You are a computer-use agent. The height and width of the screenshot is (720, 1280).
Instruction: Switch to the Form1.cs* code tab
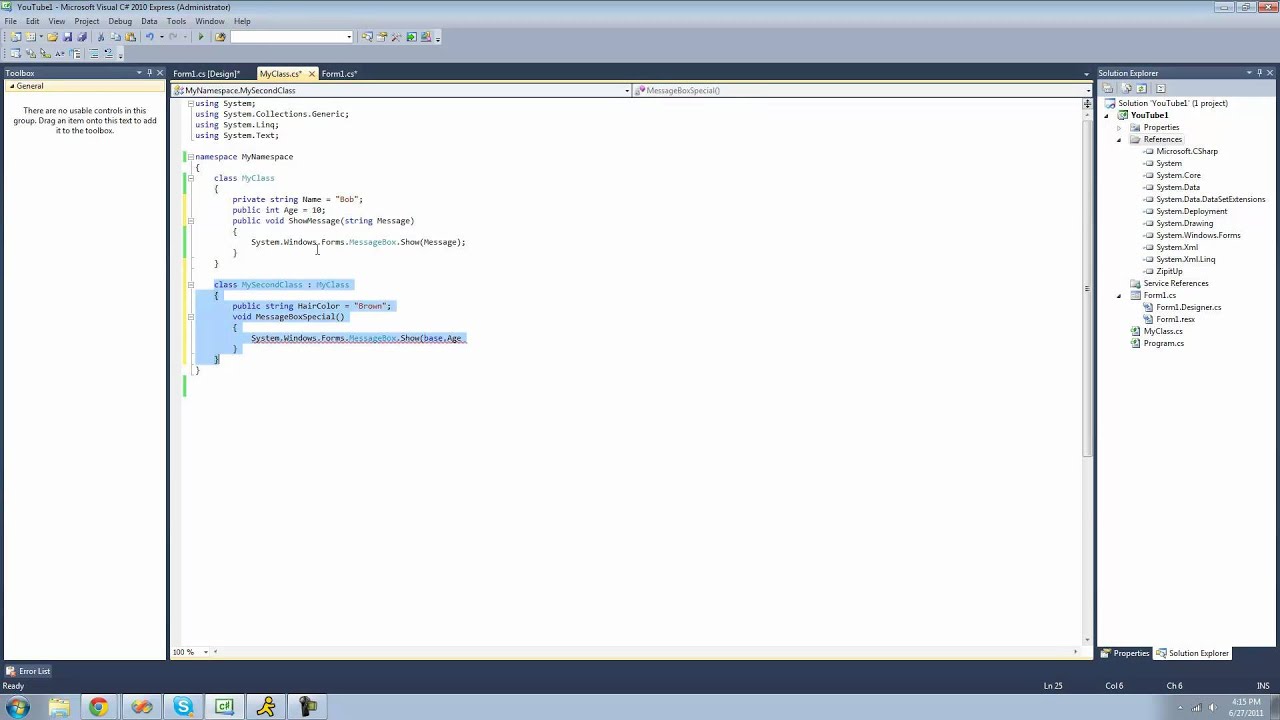click(339, 74)
